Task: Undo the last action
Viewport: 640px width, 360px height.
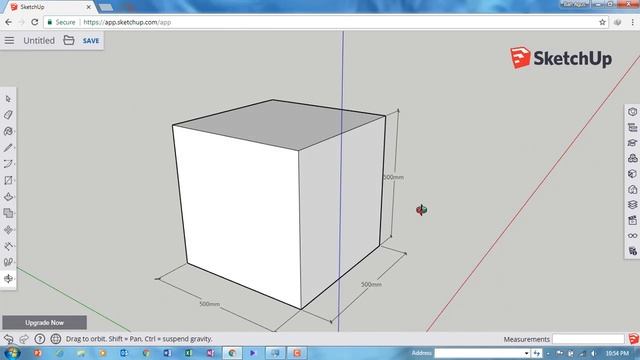Action: tap(8, 339)
